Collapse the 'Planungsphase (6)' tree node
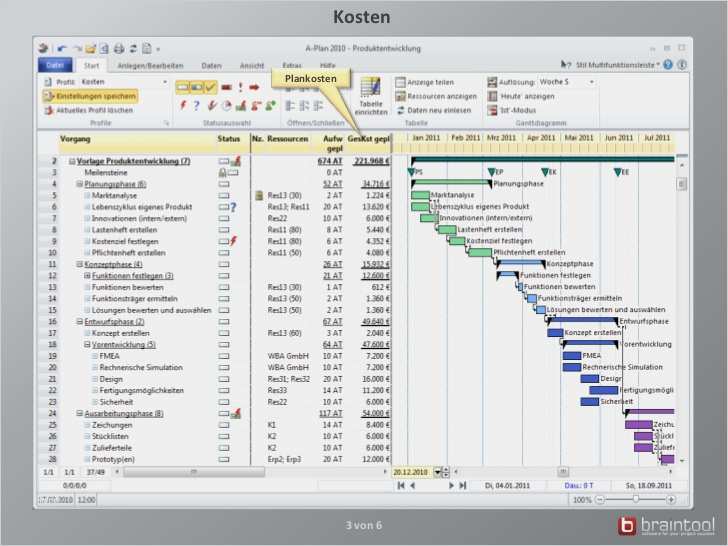 80,184
